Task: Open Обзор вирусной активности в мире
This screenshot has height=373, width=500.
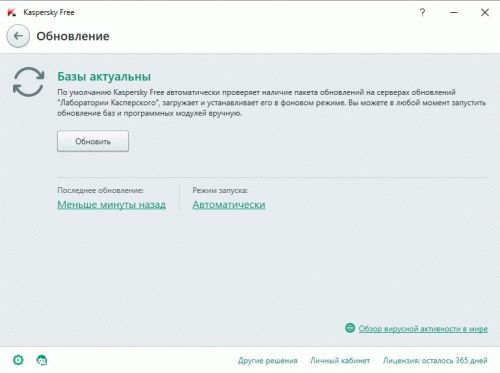Action: pos(423,329)
